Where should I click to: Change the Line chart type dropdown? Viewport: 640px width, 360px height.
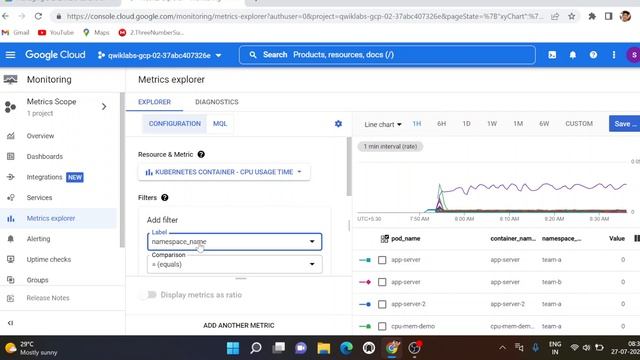click(x=382, y=124)
